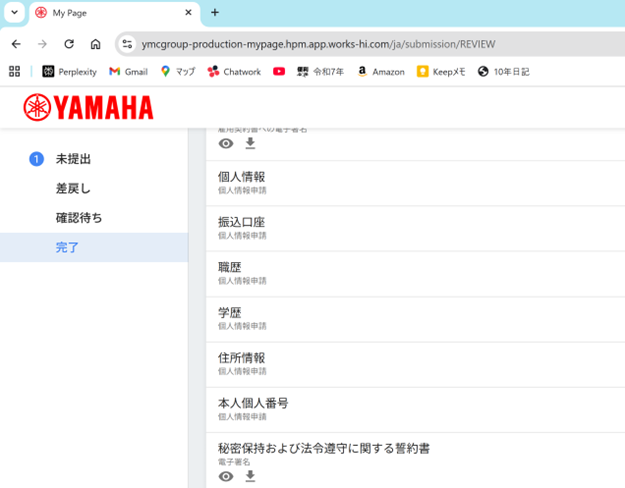Click the browser back arrow
625x488 pixels.
point(16,44)
